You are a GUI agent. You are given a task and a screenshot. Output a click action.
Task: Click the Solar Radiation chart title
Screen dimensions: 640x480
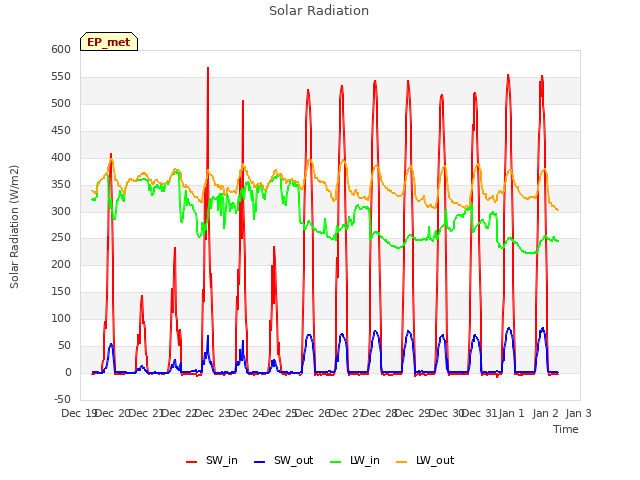click(x=319, y=11)
